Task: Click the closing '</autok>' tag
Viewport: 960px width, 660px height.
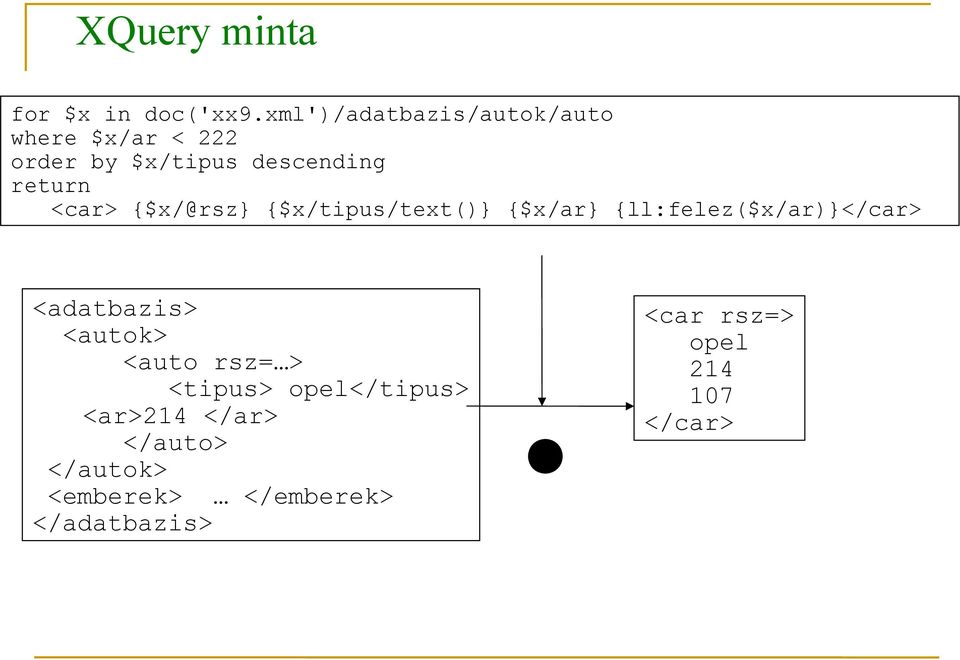Action: tap(108, 470)
